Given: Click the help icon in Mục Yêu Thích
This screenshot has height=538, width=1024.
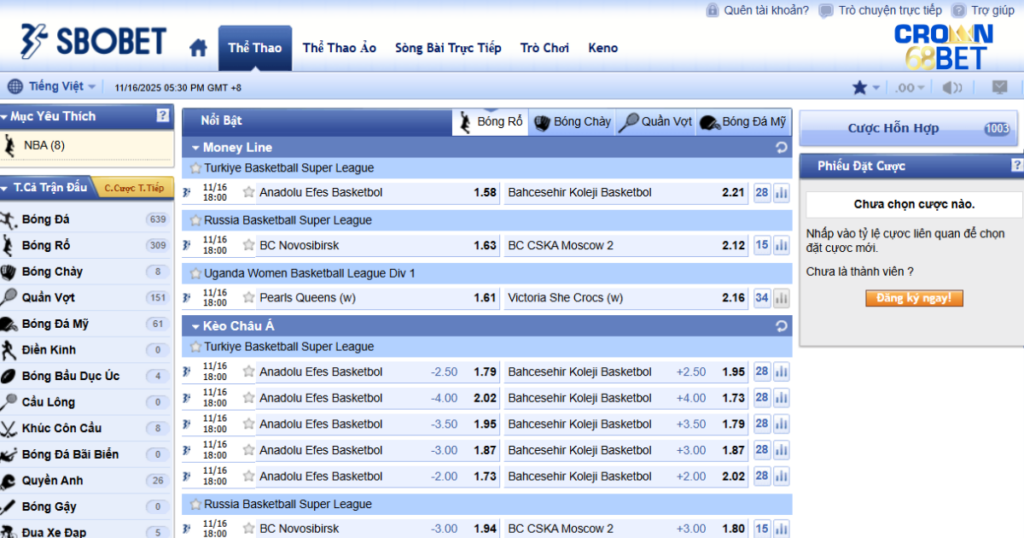Looking at the screenshot, I should [163, 116].
